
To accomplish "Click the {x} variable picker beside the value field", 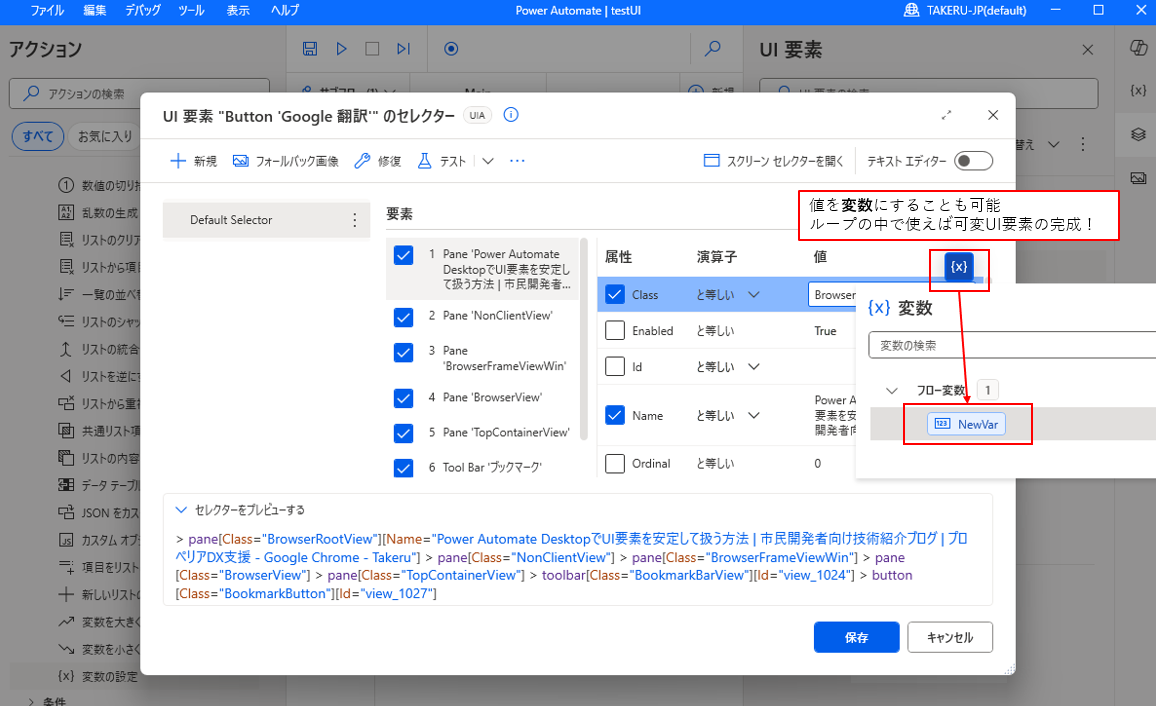I will point(958,267).
